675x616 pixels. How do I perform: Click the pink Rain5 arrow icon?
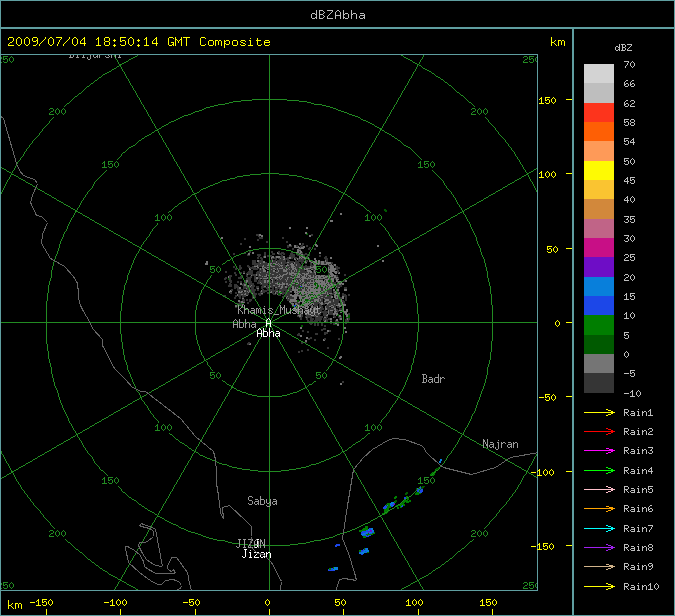tap(599, 489)
